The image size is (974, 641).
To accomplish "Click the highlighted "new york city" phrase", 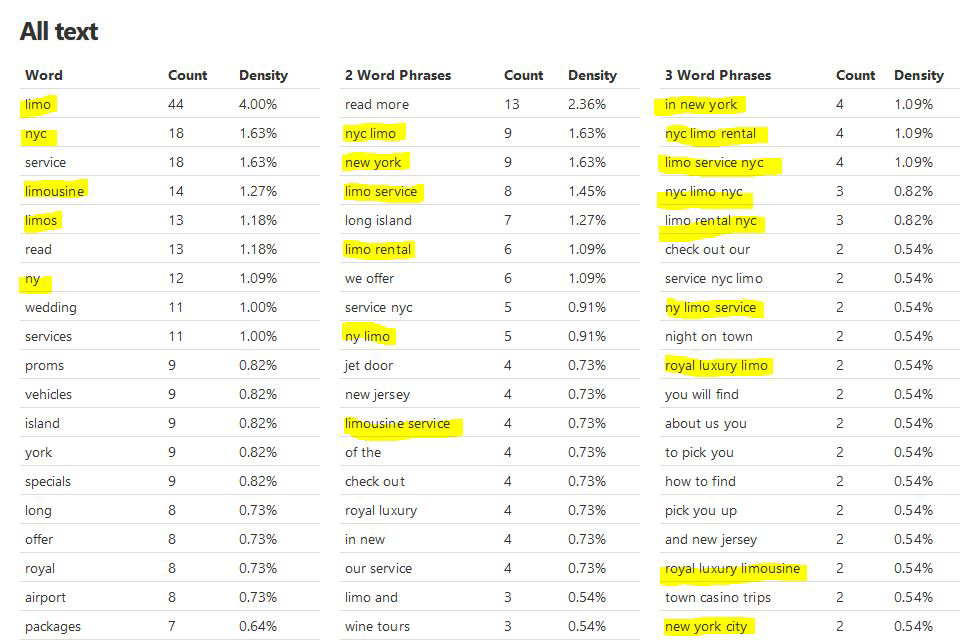I will tap(706, 626).
